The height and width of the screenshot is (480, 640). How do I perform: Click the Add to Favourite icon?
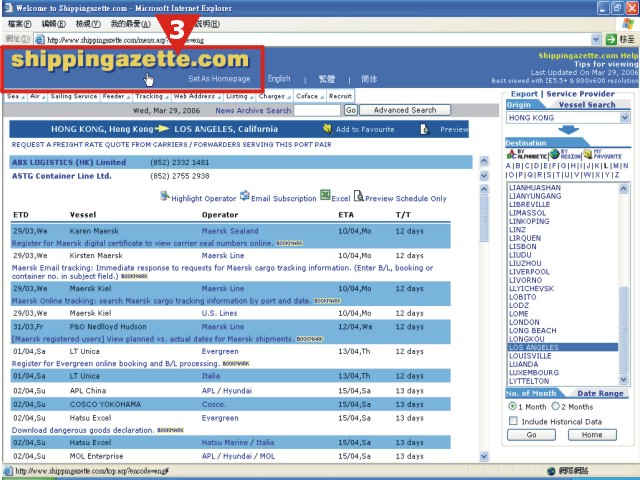pos(327,129)
